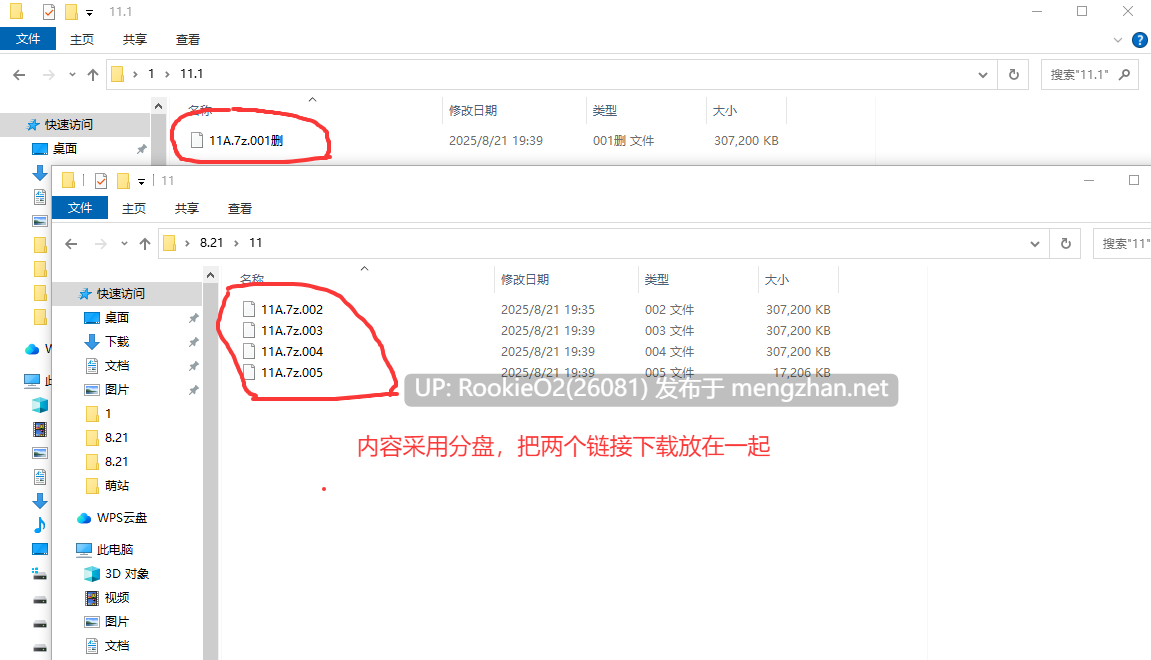This screenshot has width=1151, height=660.
Task: Click the pin next to 下载 in 11 window
Action: [194, 342]
